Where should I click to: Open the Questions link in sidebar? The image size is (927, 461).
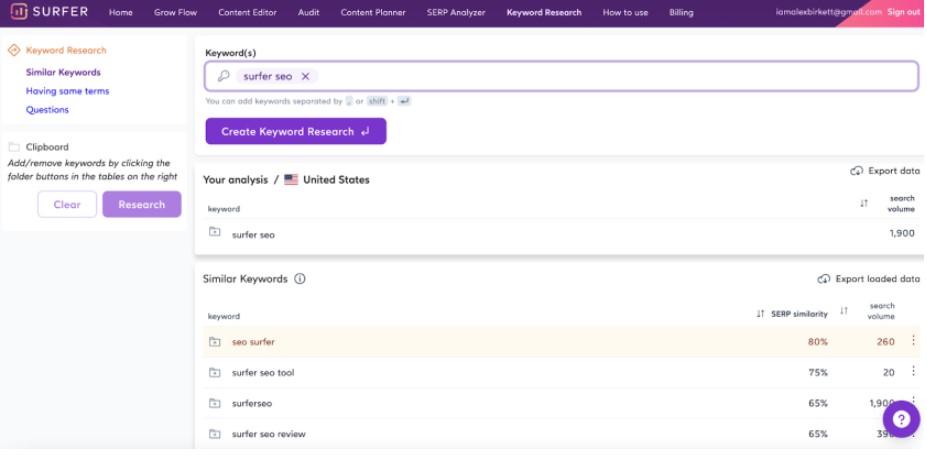tap(47, 110)
